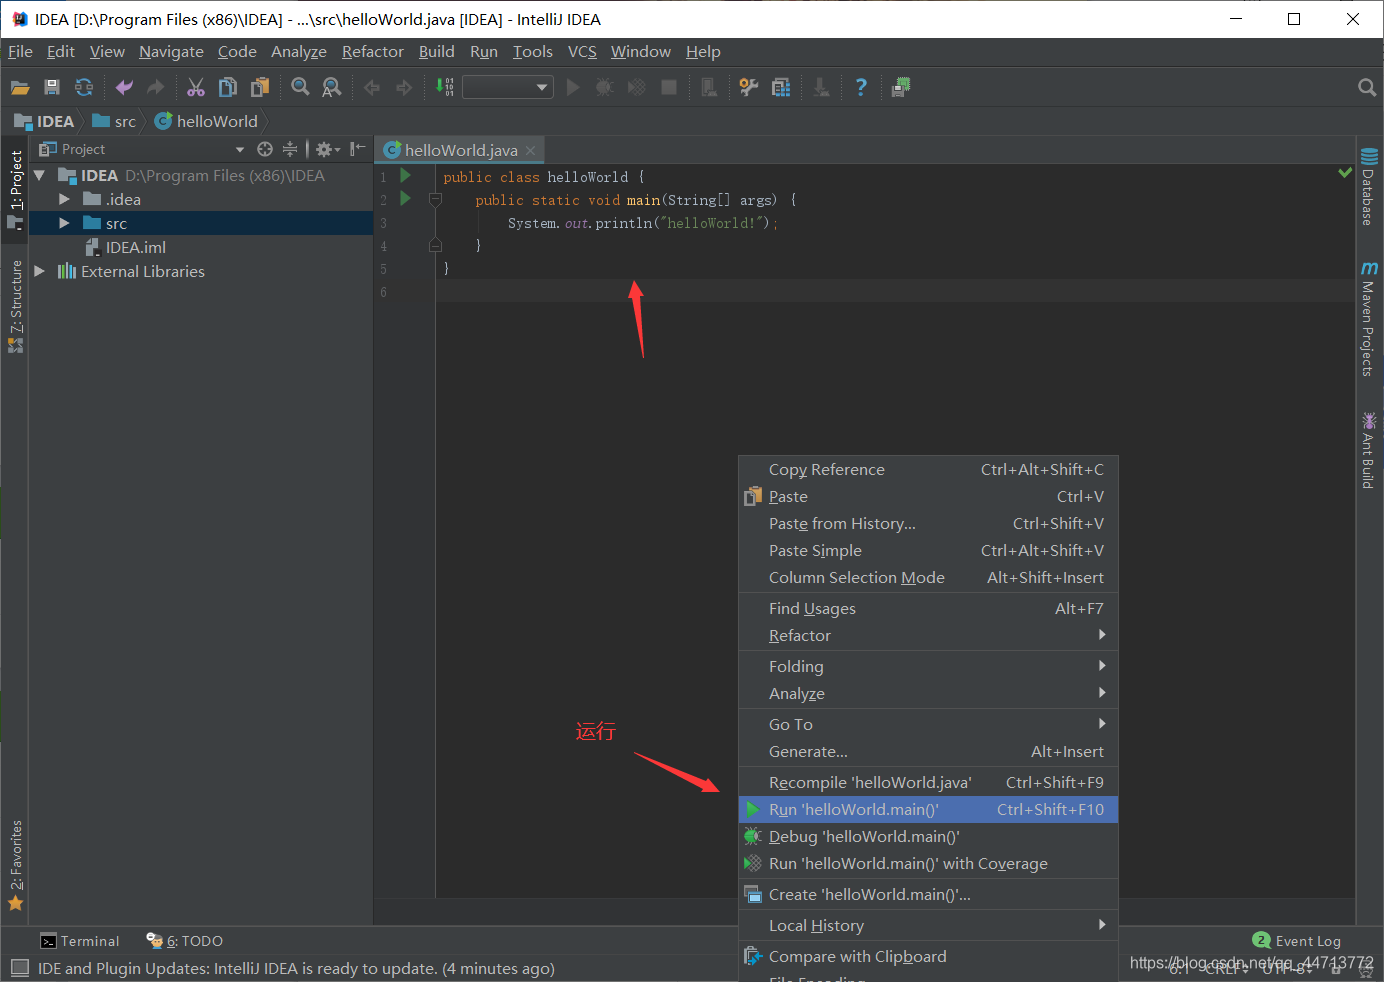Toggle the Maven Projects tool window
The height and width of the screenshot is (982, 1384).
click(1369, 319)
